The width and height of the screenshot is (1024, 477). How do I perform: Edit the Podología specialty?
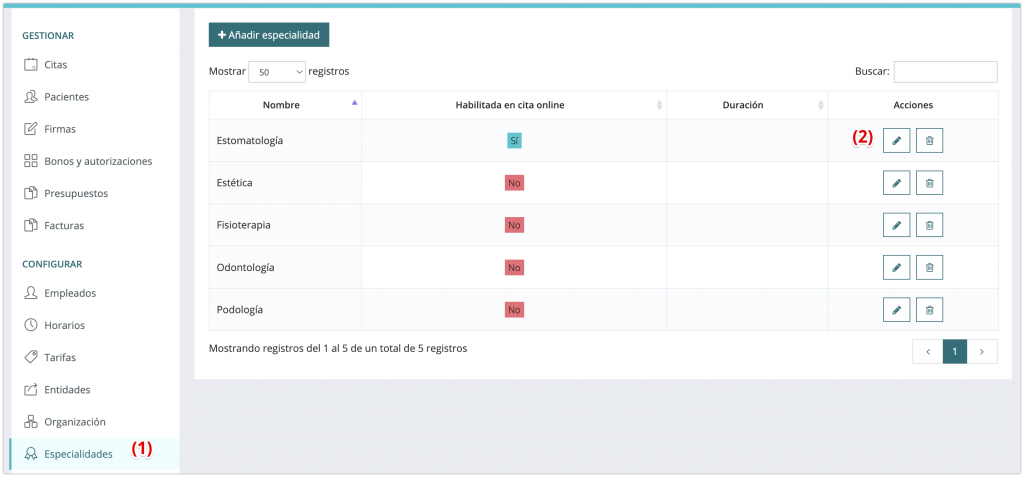[x=896, y=309]
